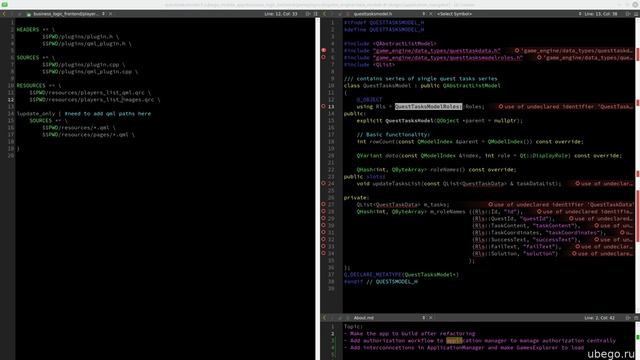Click HEADERS line in left editor
This screenshot has height=360, width=640.
coord(35,30)
